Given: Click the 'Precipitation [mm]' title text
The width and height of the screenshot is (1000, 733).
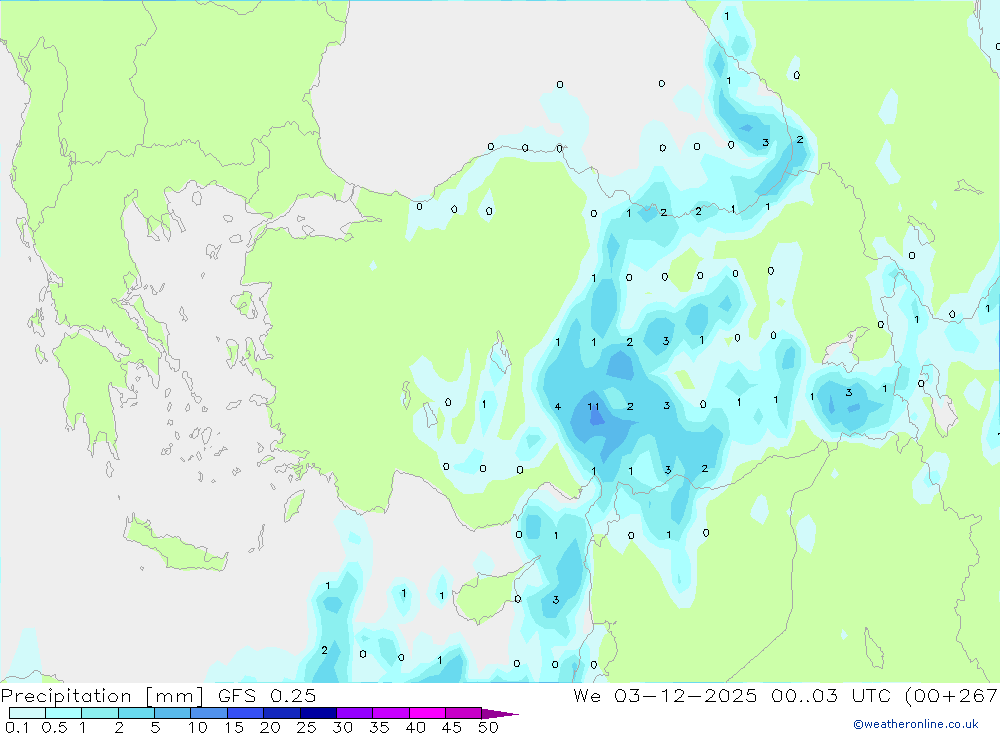Looking at the screenshot, I should tap(102, 695).
